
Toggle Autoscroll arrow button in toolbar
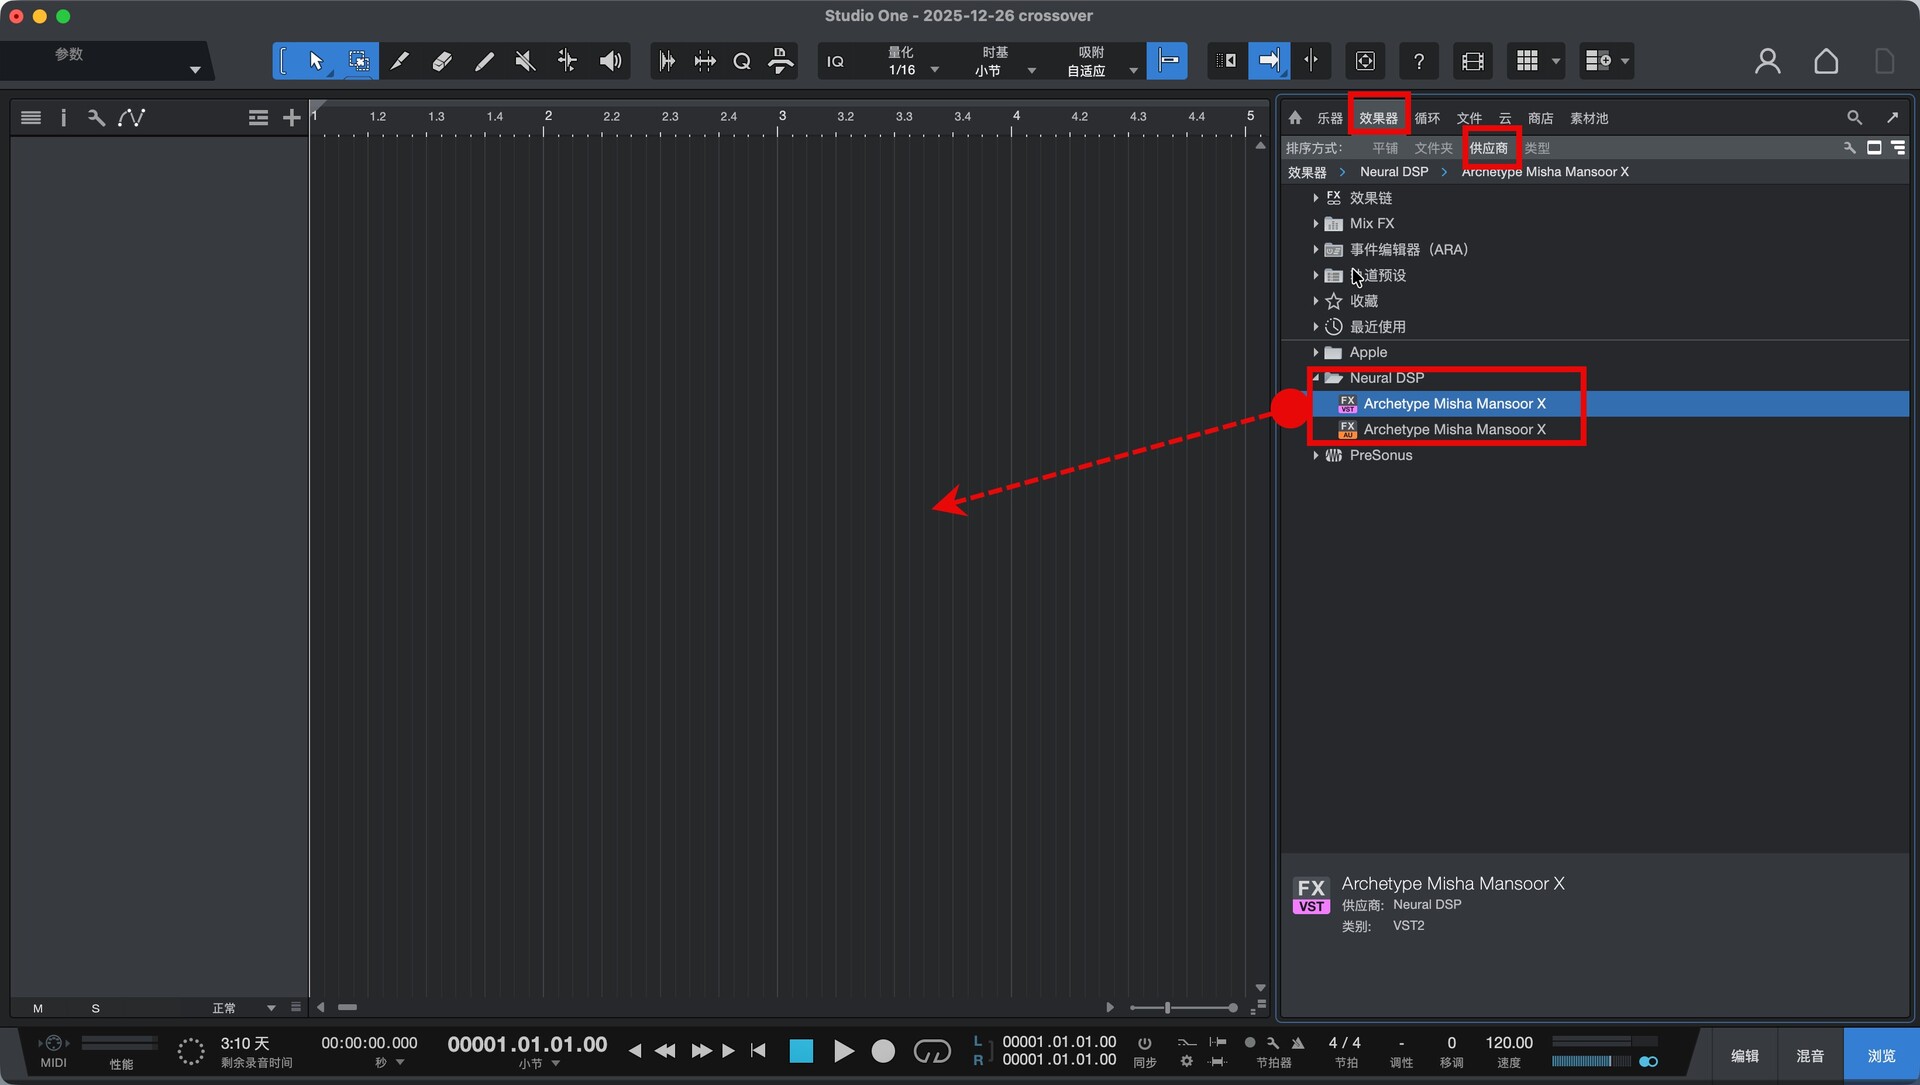click(x=1268, y=62)
